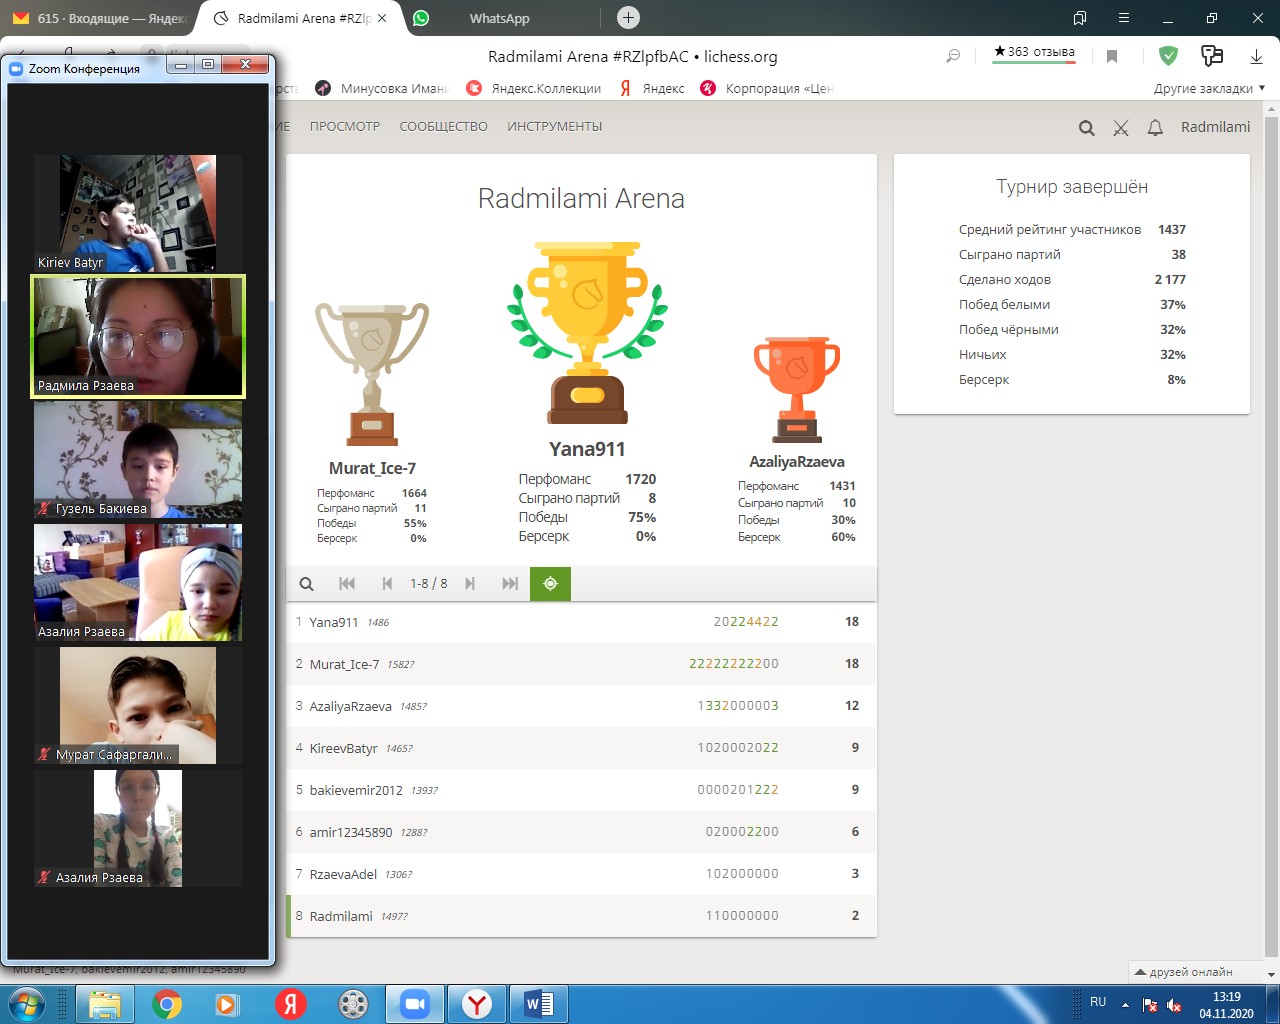Open the crossed swords challenge icon
Image resolution: width=1280 pixels, height=1024 pixels.
(x=1121, y=128)
